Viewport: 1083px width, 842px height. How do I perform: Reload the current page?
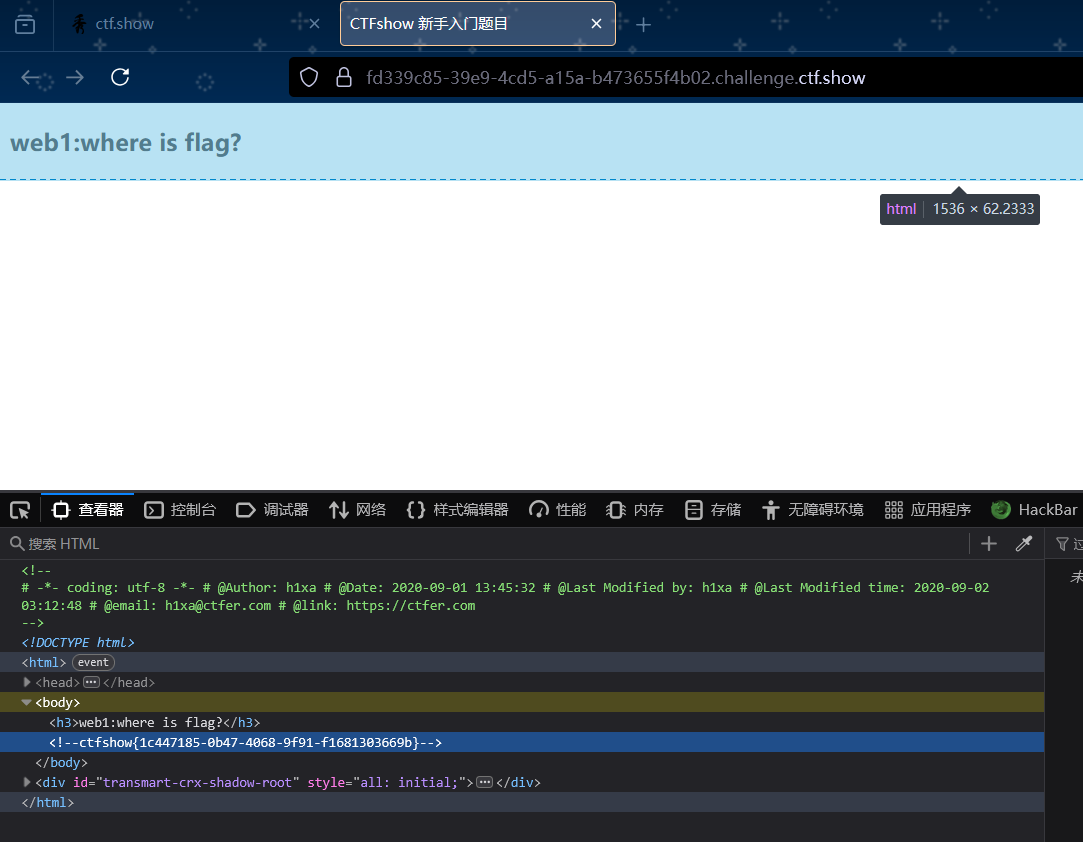click(x=120, y=77)
